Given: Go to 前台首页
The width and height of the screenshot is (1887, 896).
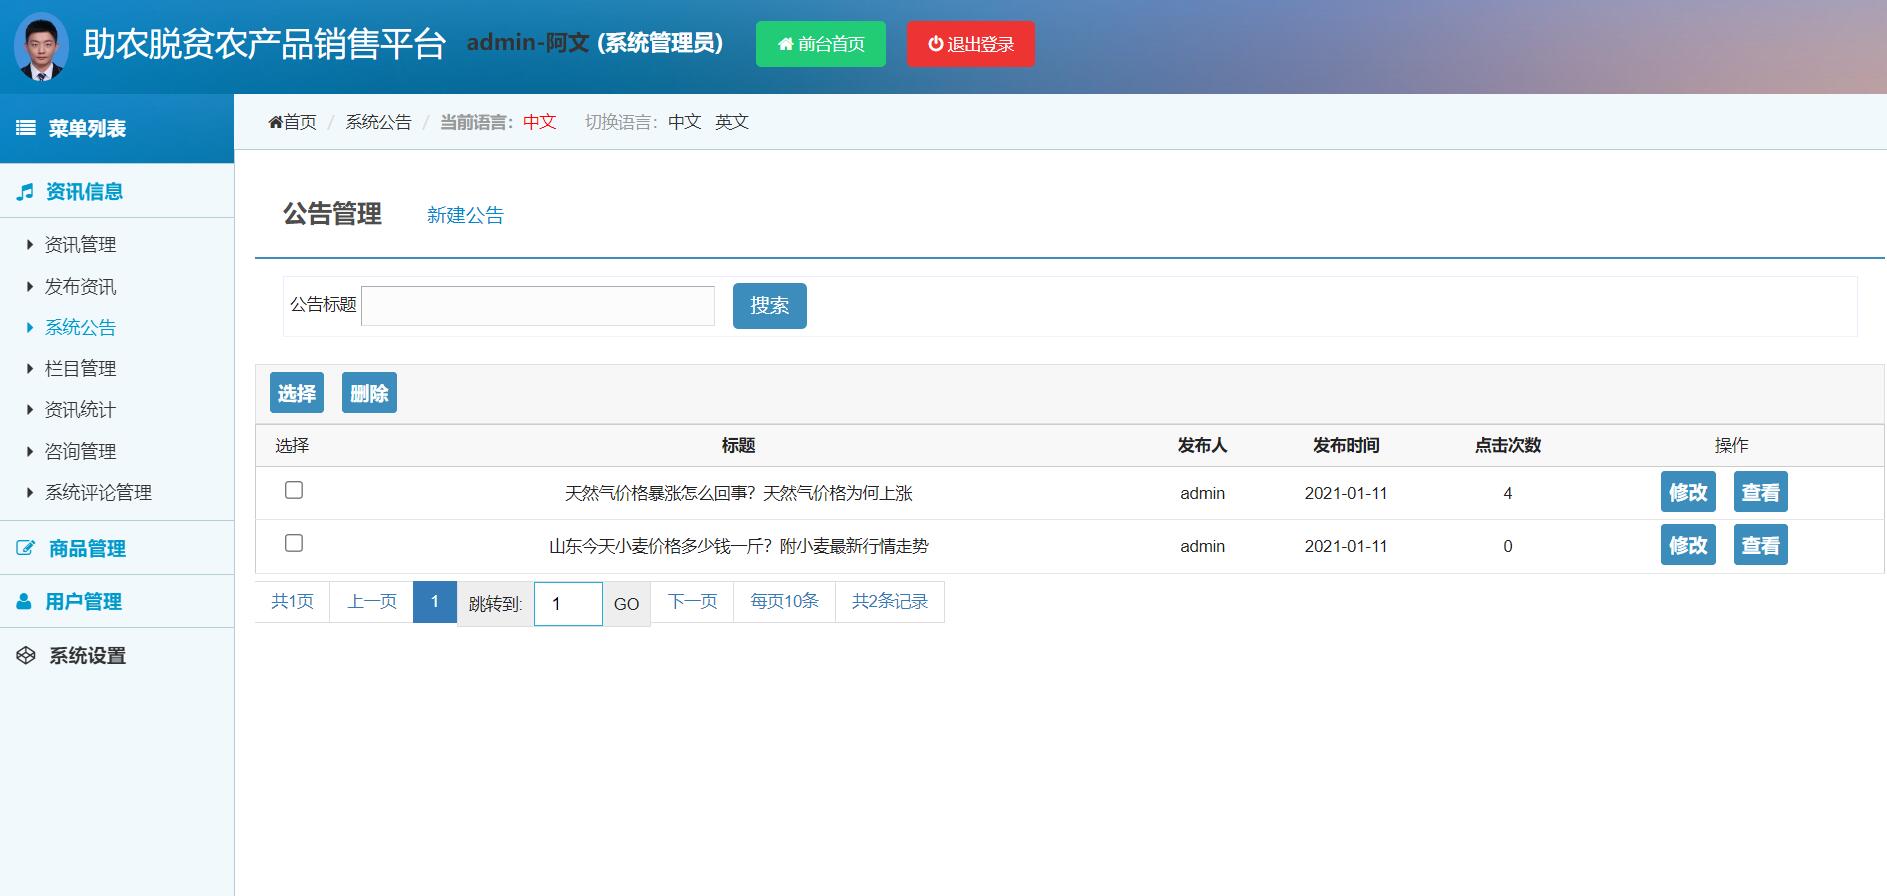Looking at the screenshot, I should (821, 44).
